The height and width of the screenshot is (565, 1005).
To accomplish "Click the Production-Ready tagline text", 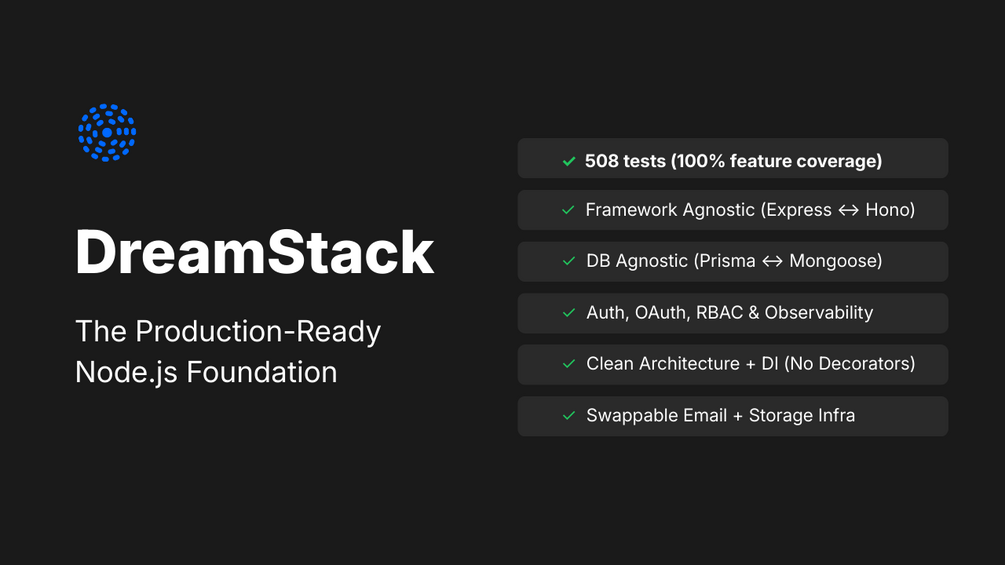I will coord(228,331).
